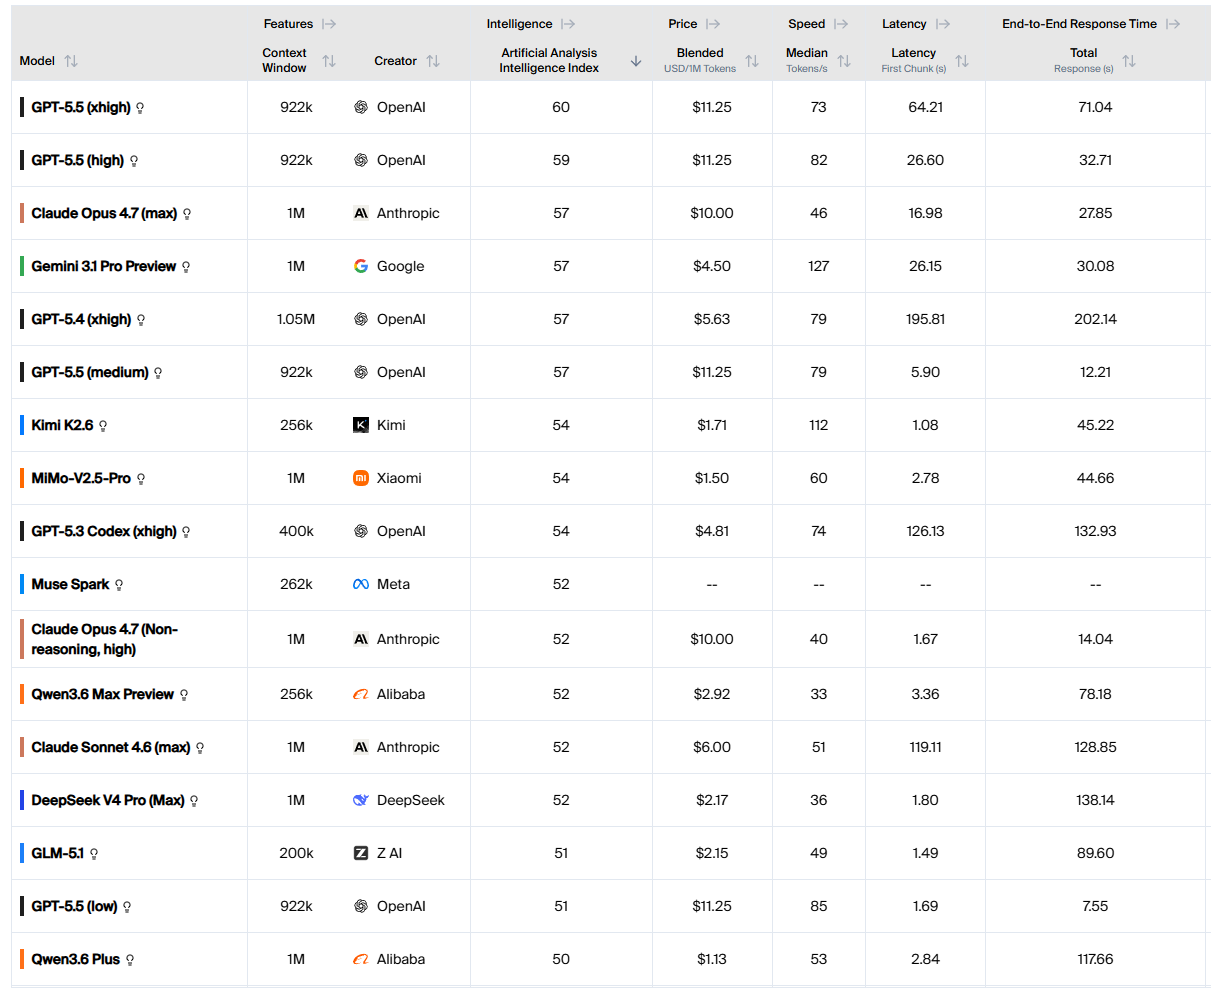Select DeepSeek creator cell text
The width and height of the screenshot is (1211, 995).
click(x=411, y=800)
